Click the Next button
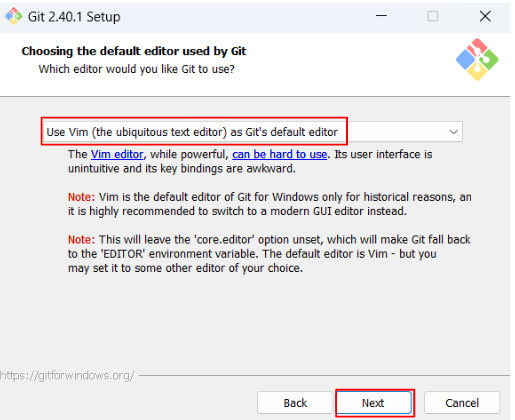515x420 pixels. [x=374, y=403]
